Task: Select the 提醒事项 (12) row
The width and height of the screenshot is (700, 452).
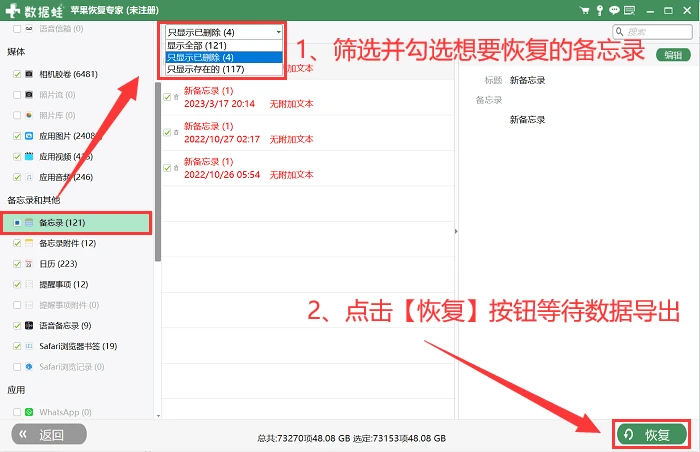Action: pyautogui.click(x=77, y=285)
